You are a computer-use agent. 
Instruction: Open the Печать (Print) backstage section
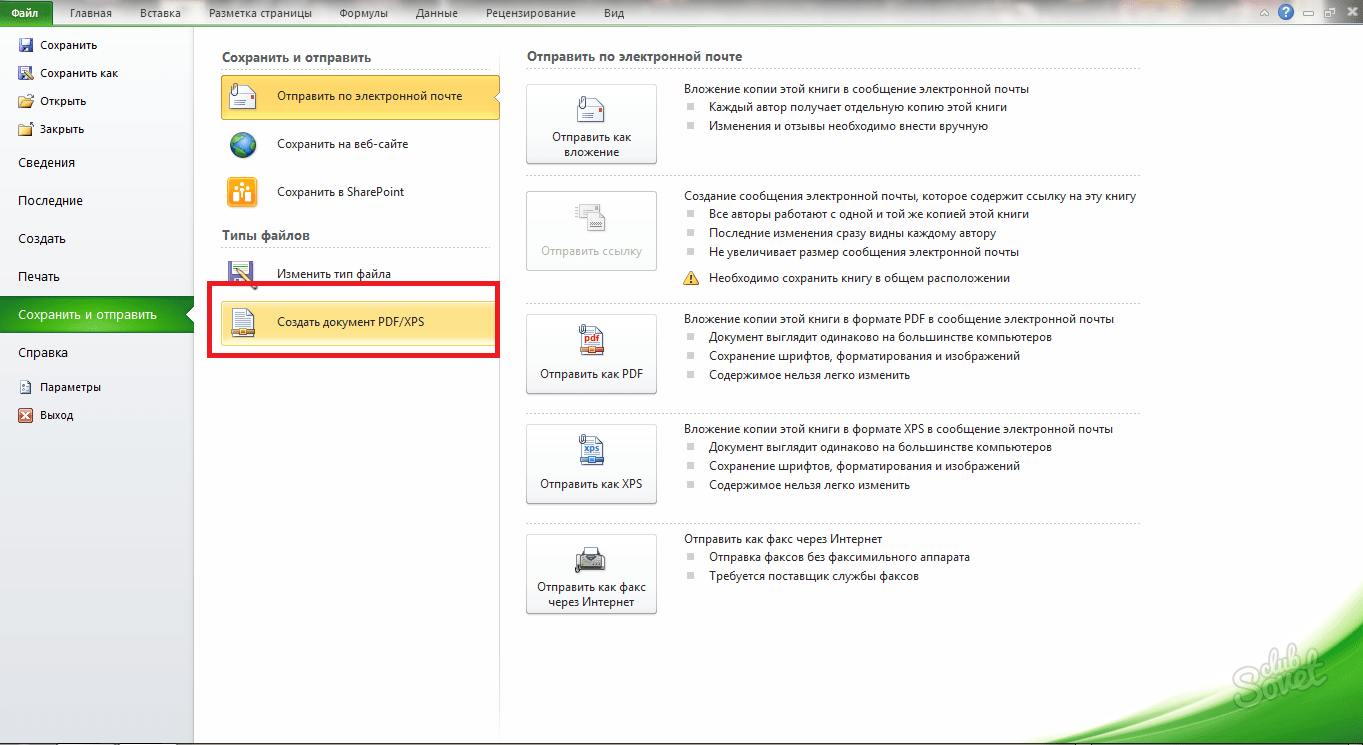click(x=39, y=277)
